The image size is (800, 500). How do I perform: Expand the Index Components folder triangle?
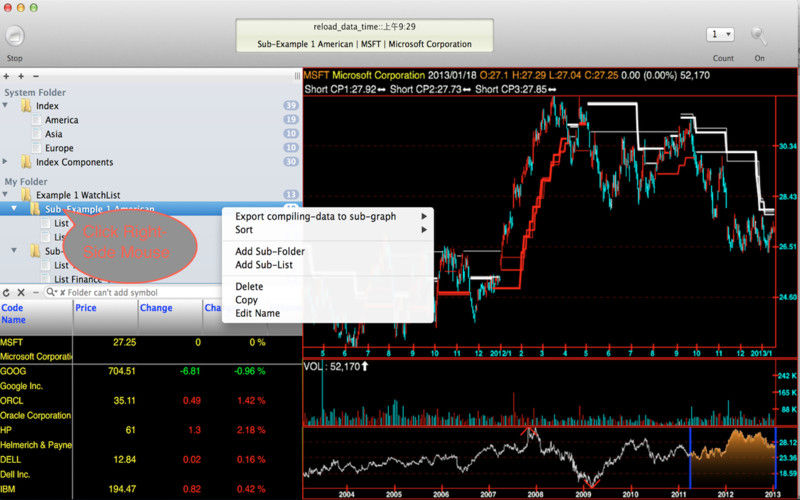click(x=5, y=161)
